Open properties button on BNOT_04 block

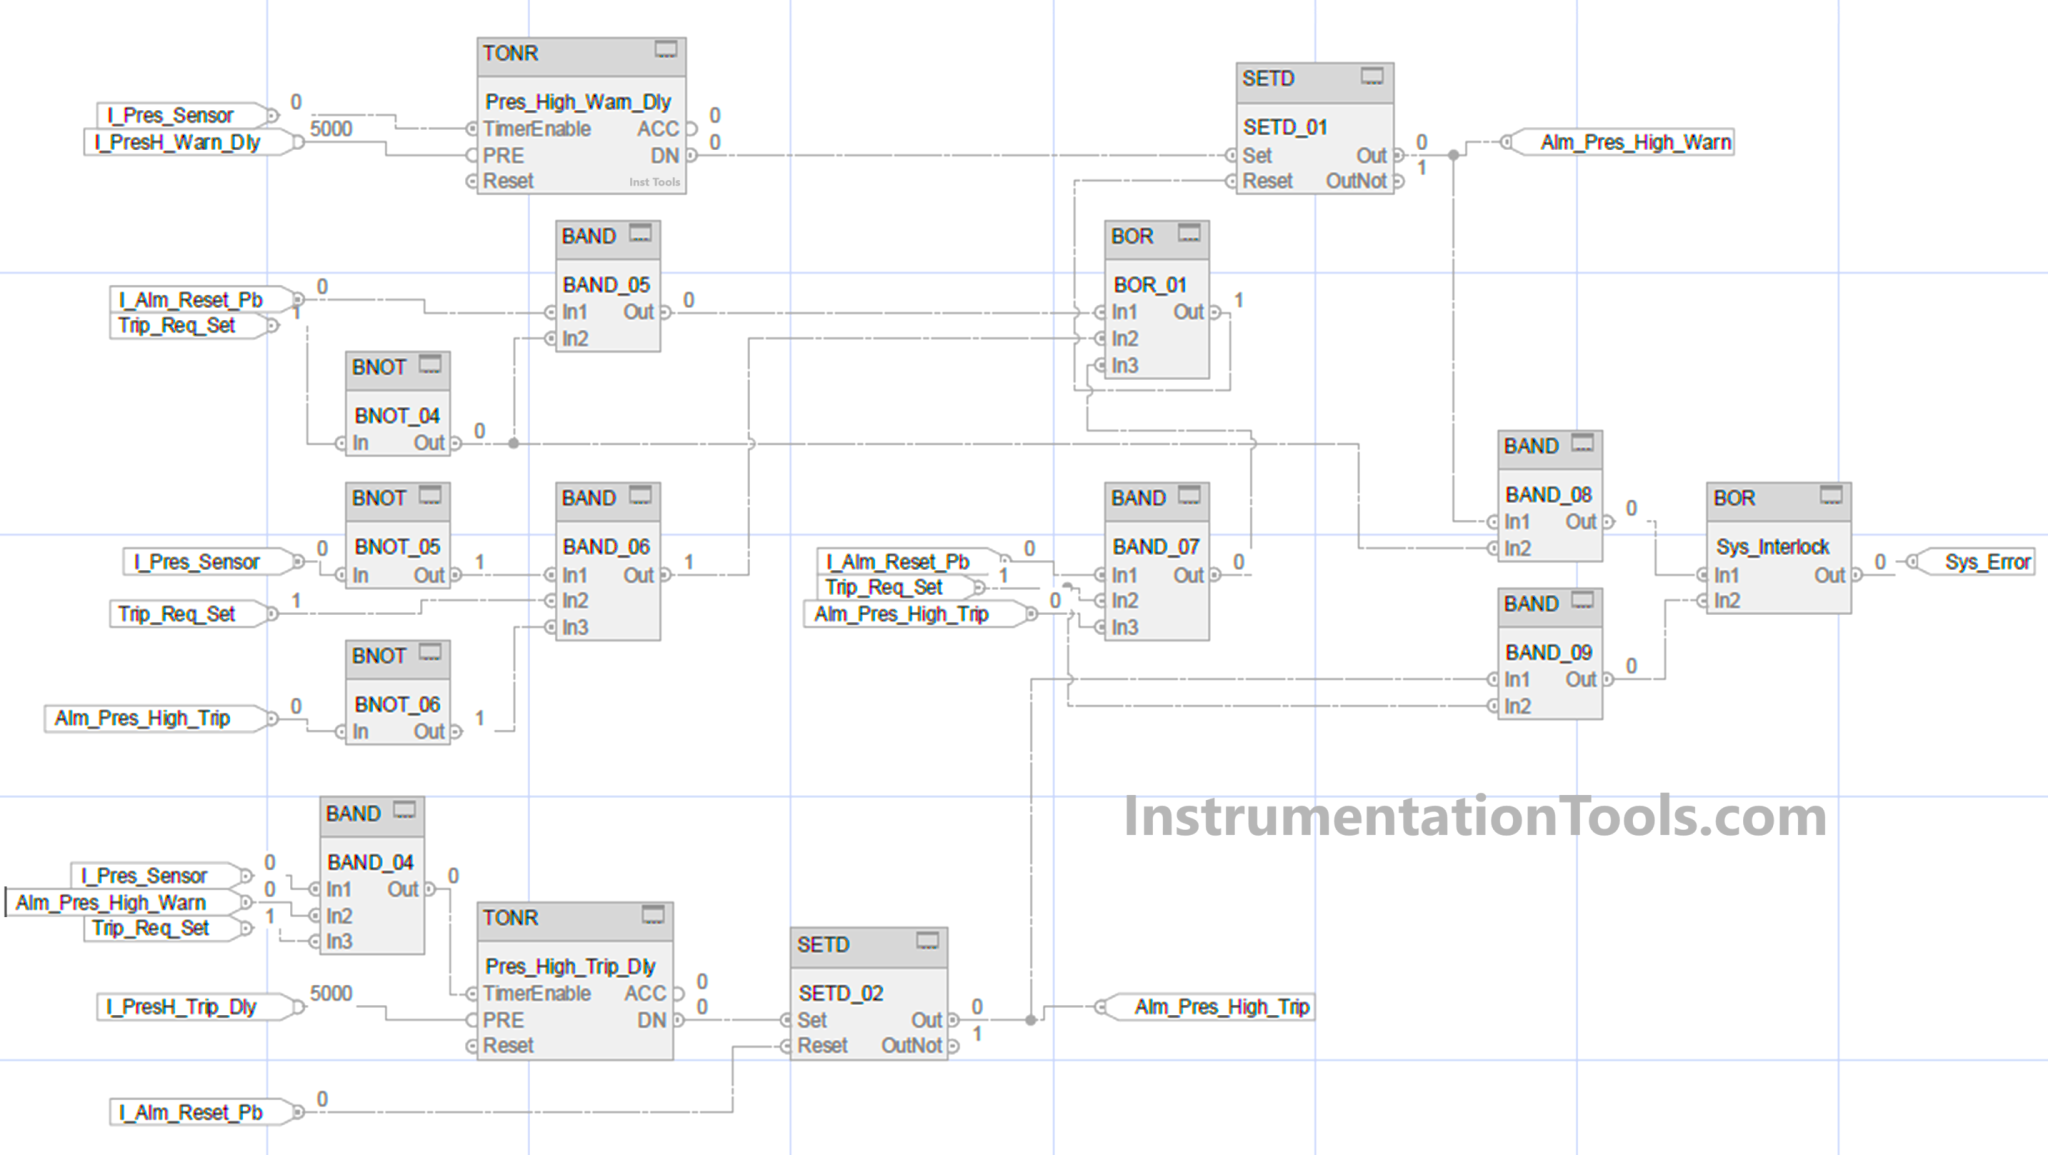point(430,365)
